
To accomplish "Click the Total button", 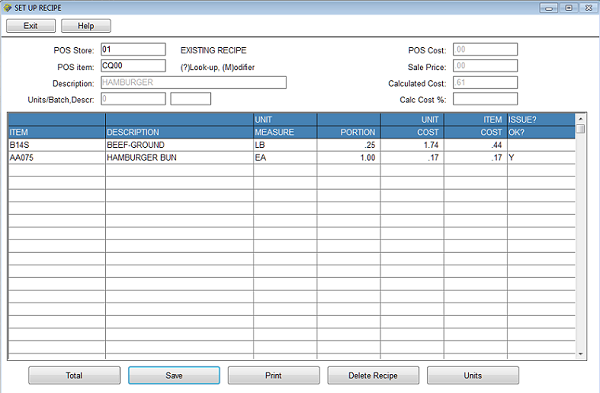I will point(74,375).
